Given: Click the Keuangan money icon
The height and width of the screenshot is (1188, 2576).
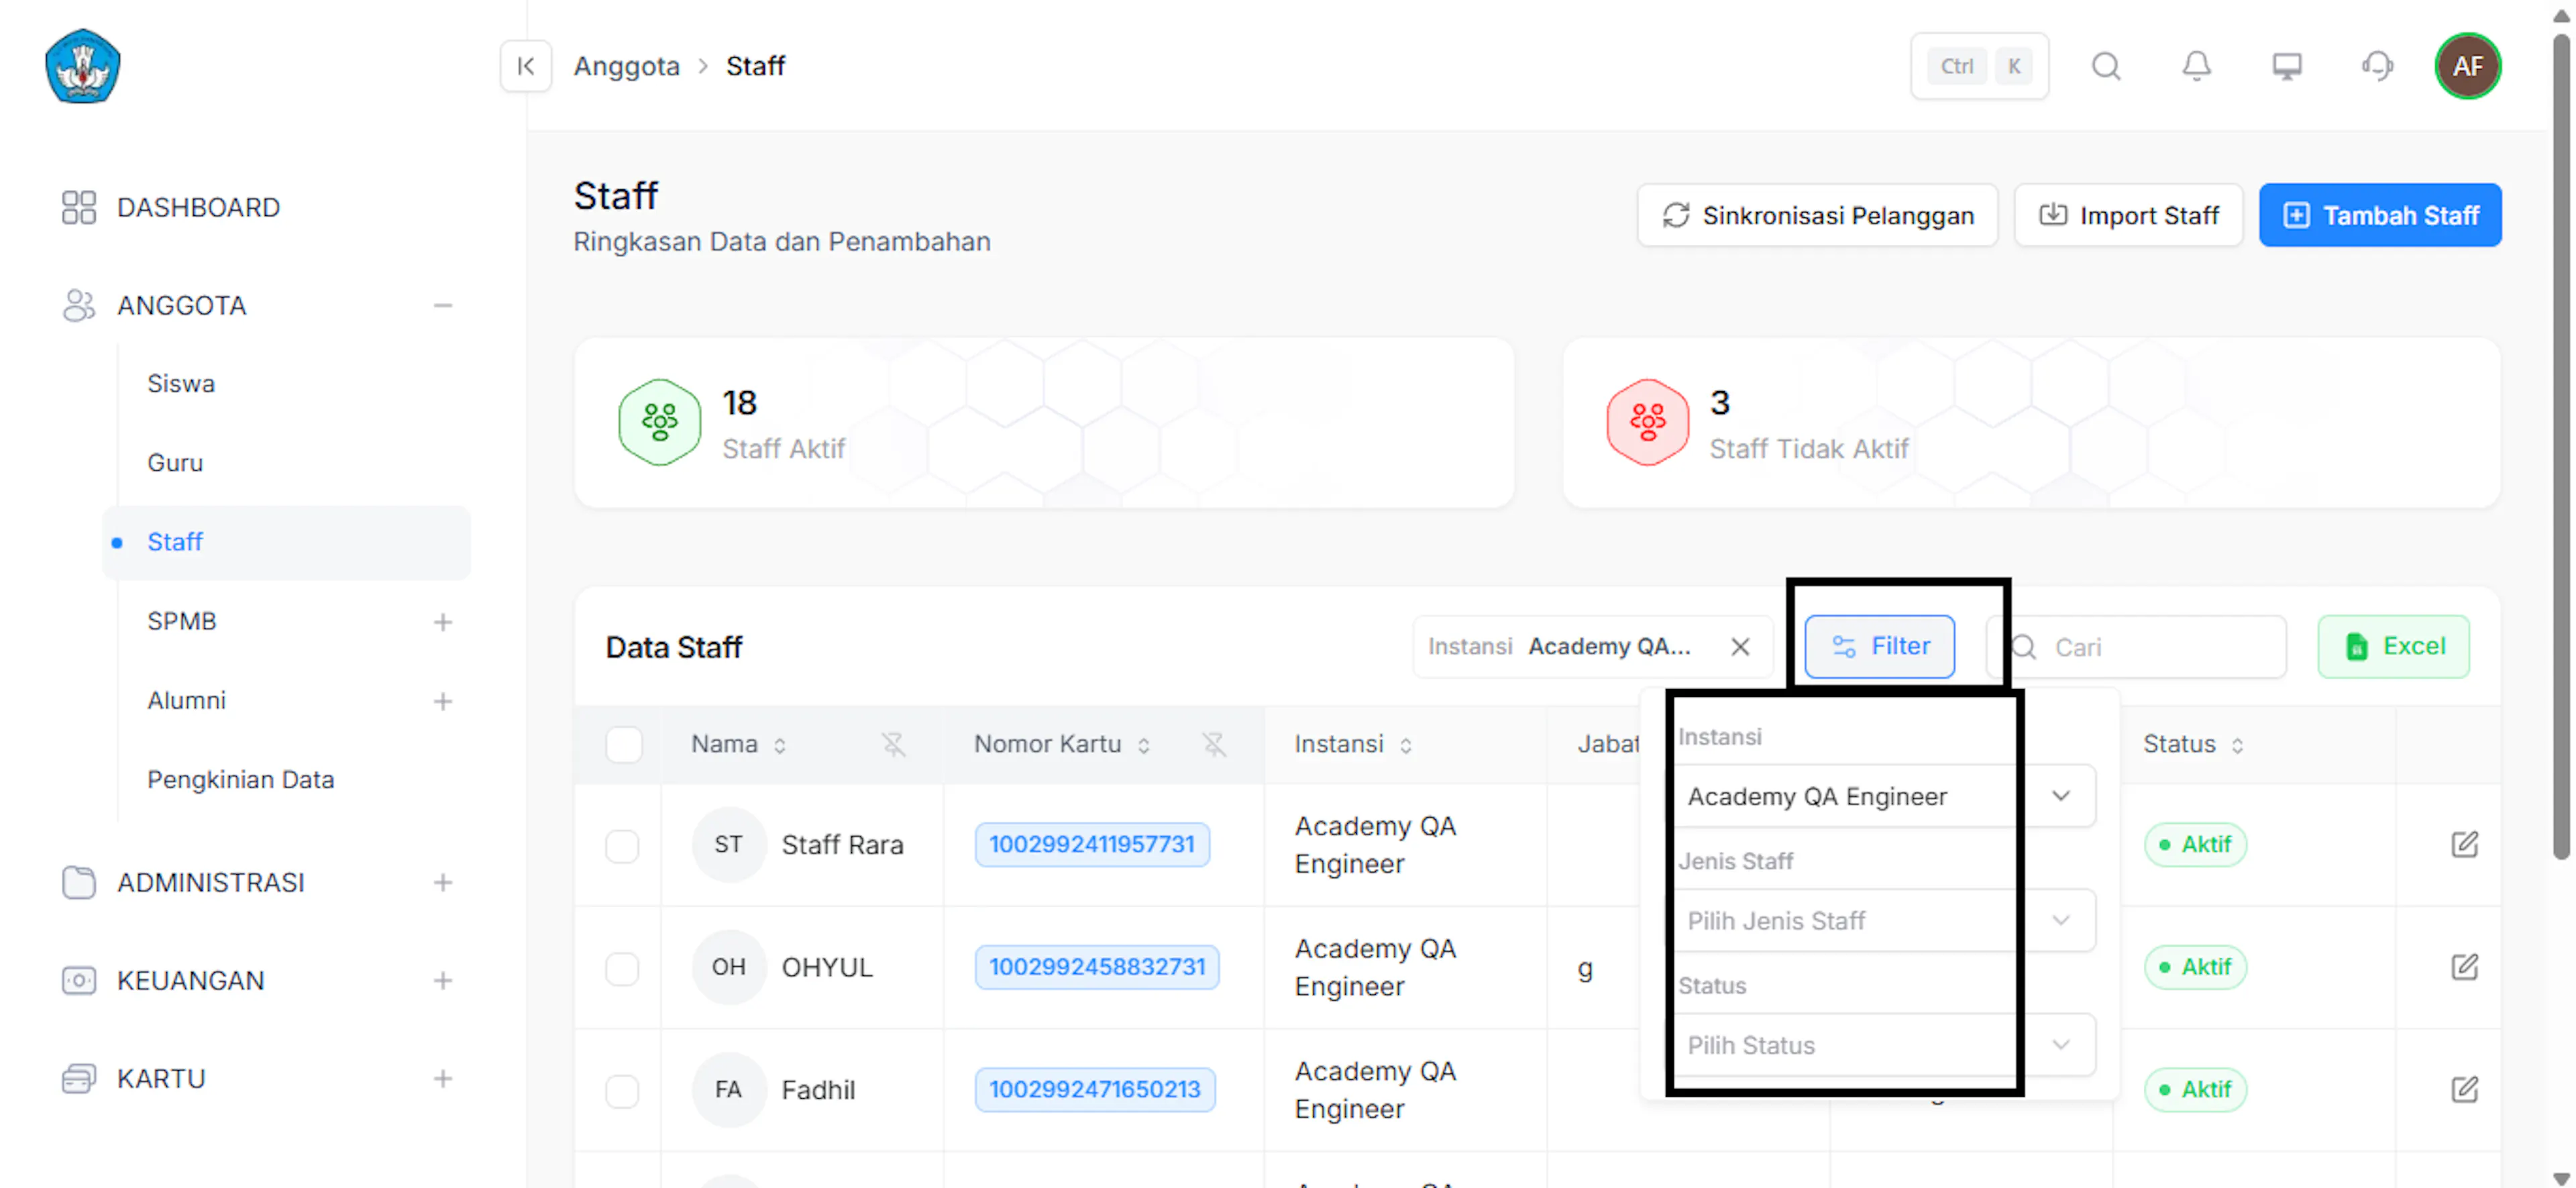Looking at the screenshot, I should tap(78, 980).
